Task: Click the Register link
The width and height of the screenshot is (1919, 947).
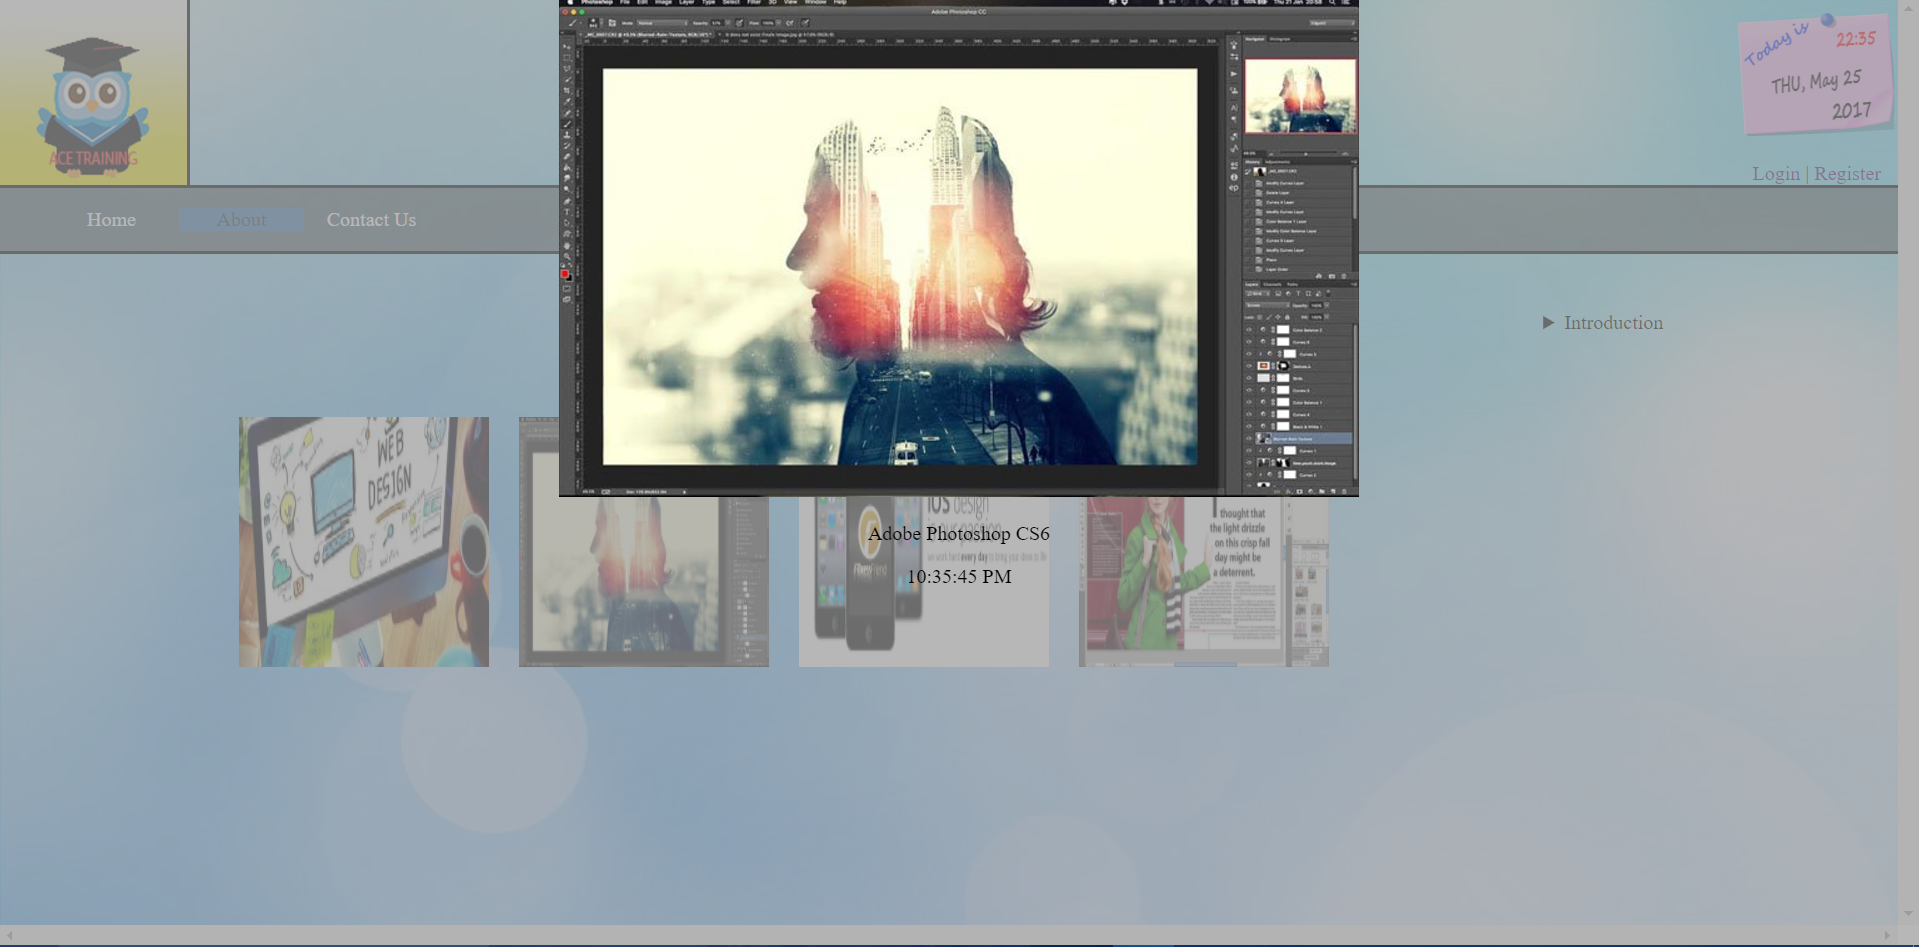Action: tap(1847, 174)
